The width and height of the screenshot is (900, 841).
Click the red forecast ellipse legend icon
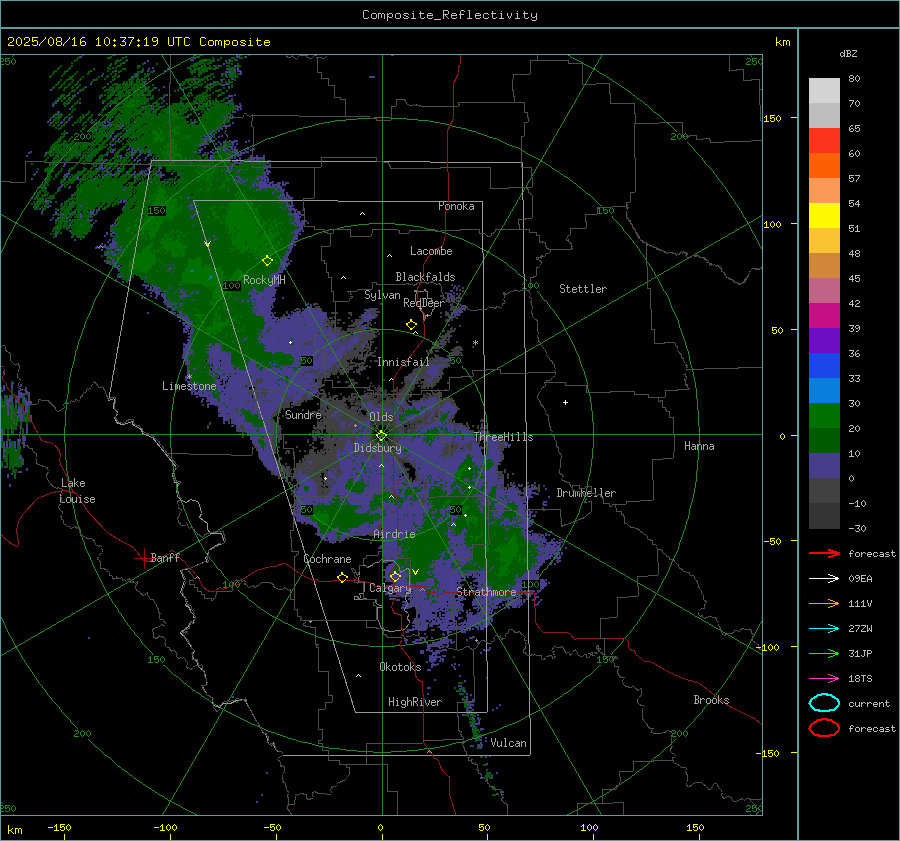coord(824,728)
